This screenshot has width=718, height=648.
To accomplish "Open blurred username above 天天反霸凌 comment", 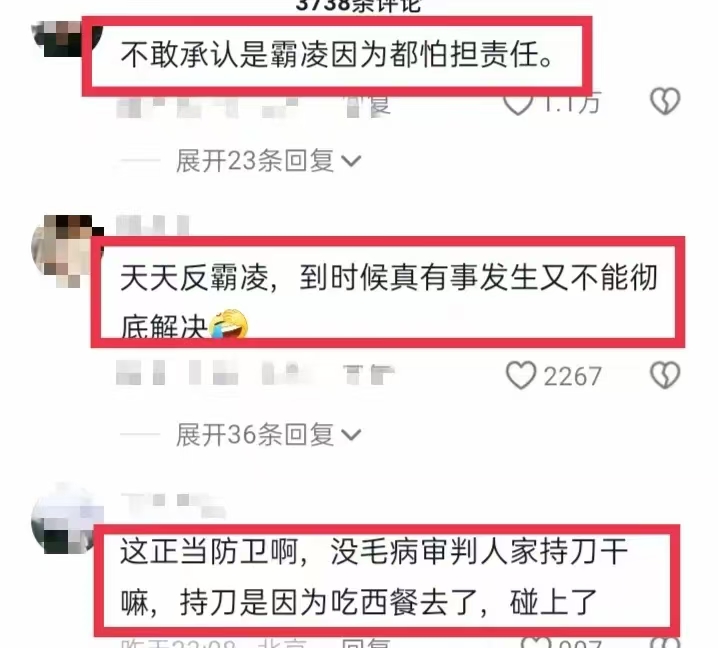I will [x=152, y=225].
